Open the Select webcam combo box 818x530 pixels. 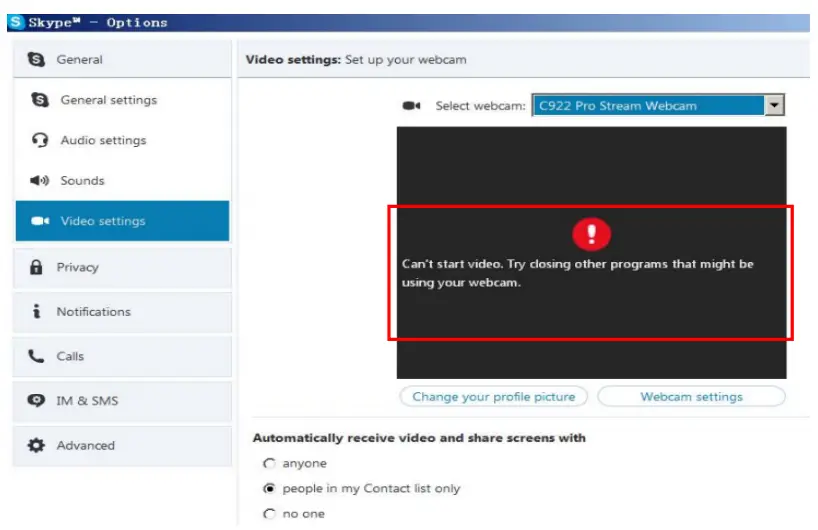(658, 105)
